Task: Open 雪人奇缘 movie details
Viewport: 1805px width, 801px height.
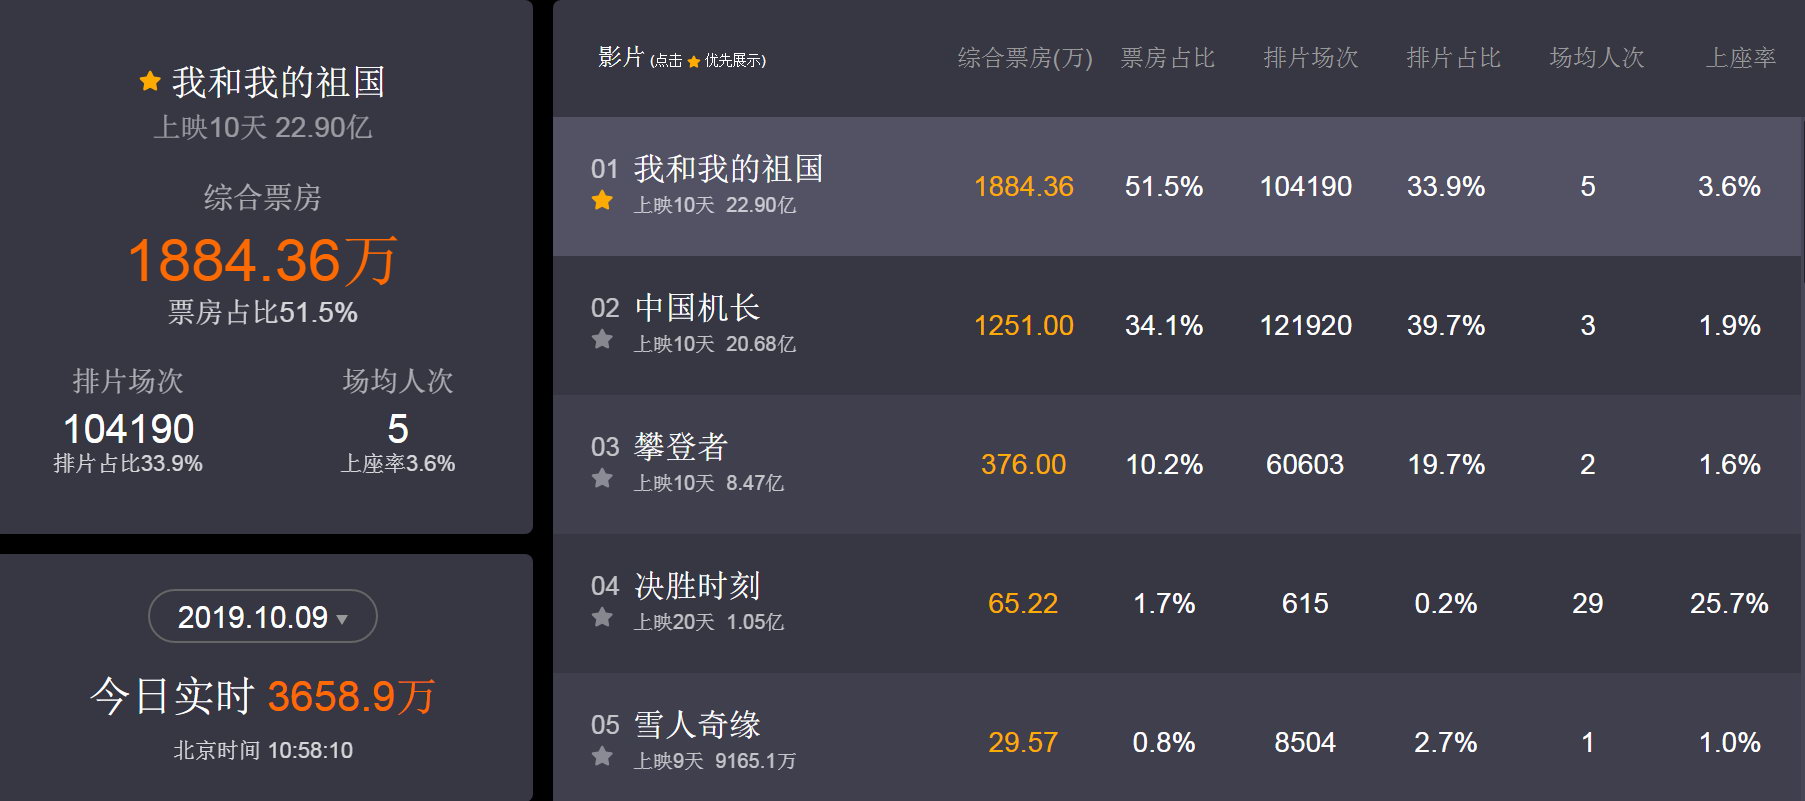Action: pos(697,725)
